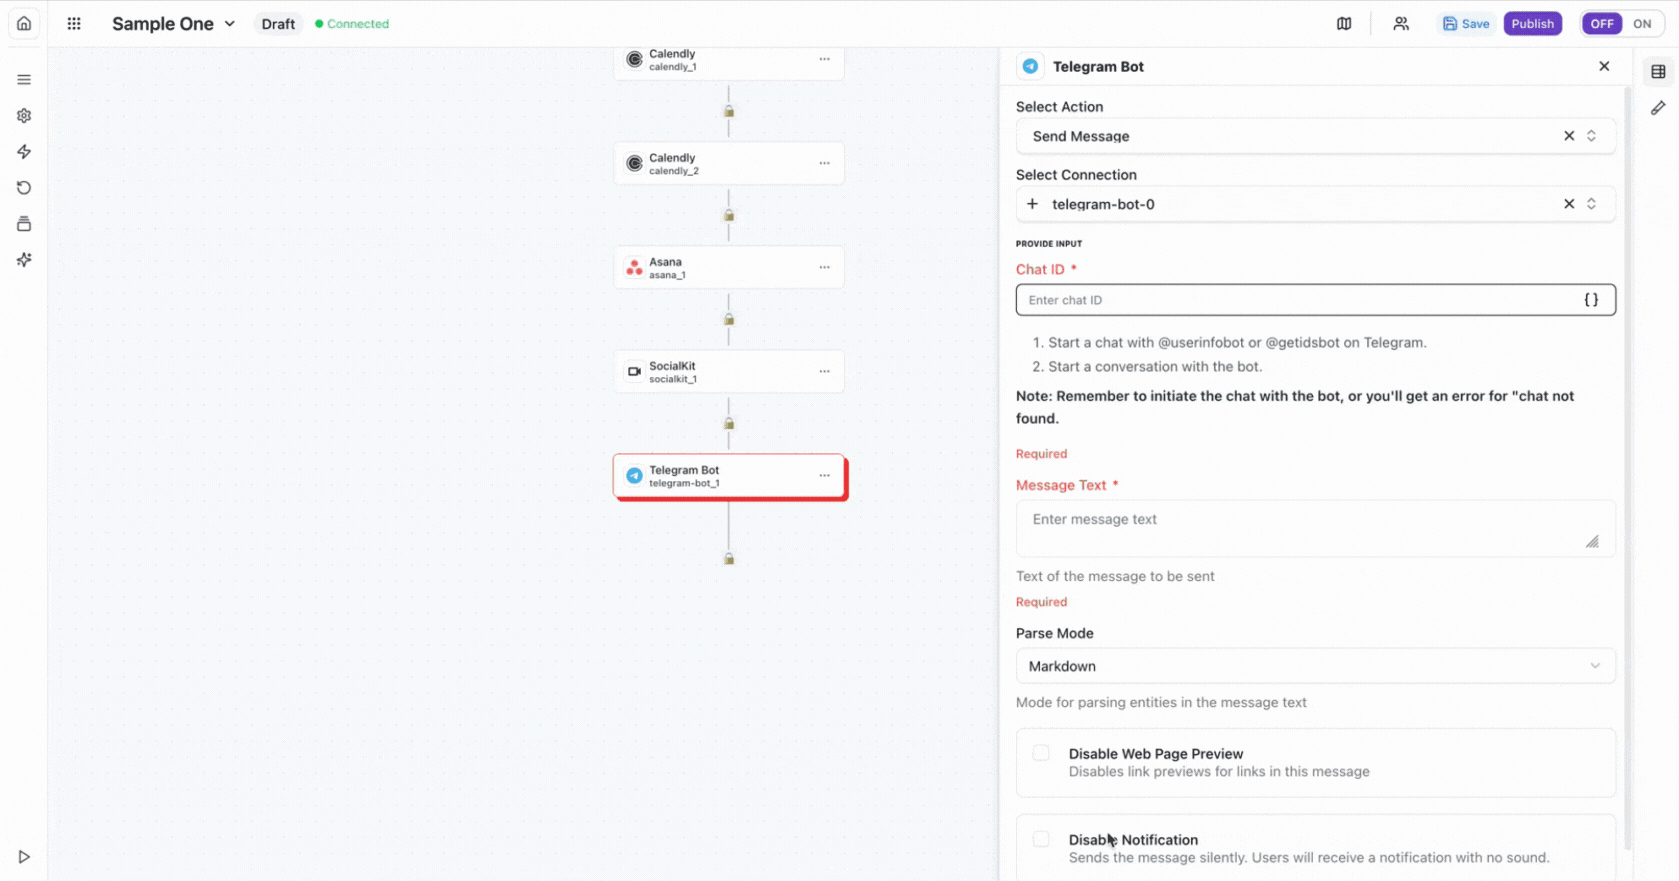The width and height of the screenshot is (1679, 881).
Task: Click the Publish button
Action: click(1532, 24)
